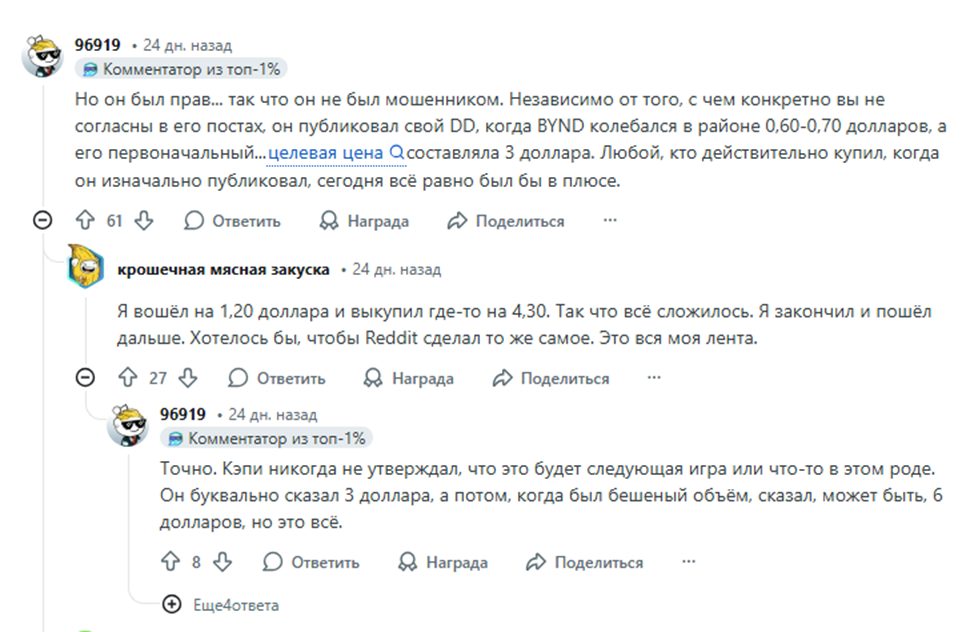The width and height of the screenshot is (974, 632).
Task: Downvote the reply with 8 points
Action: 222,562
